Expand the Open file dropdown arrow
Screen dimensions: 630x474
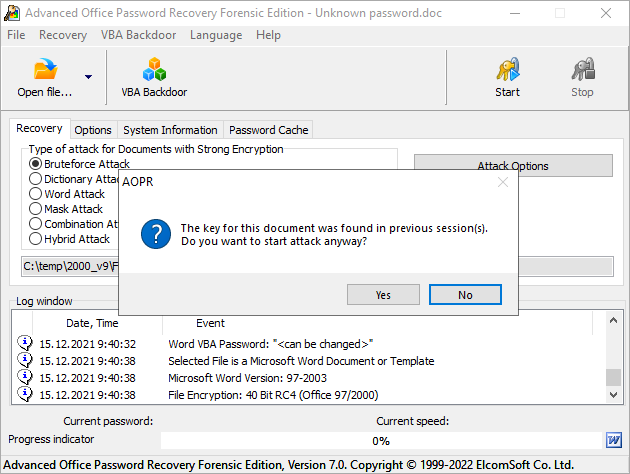pos(88,76)
